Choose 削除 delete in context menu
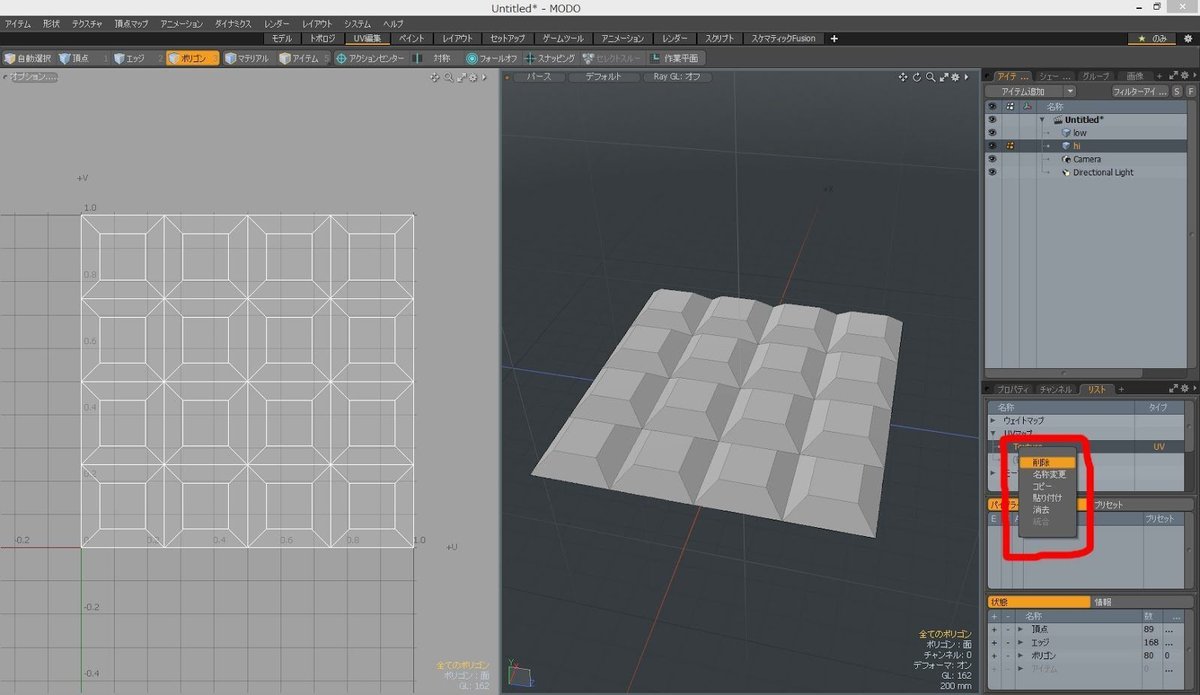 tap(1047, 462)
